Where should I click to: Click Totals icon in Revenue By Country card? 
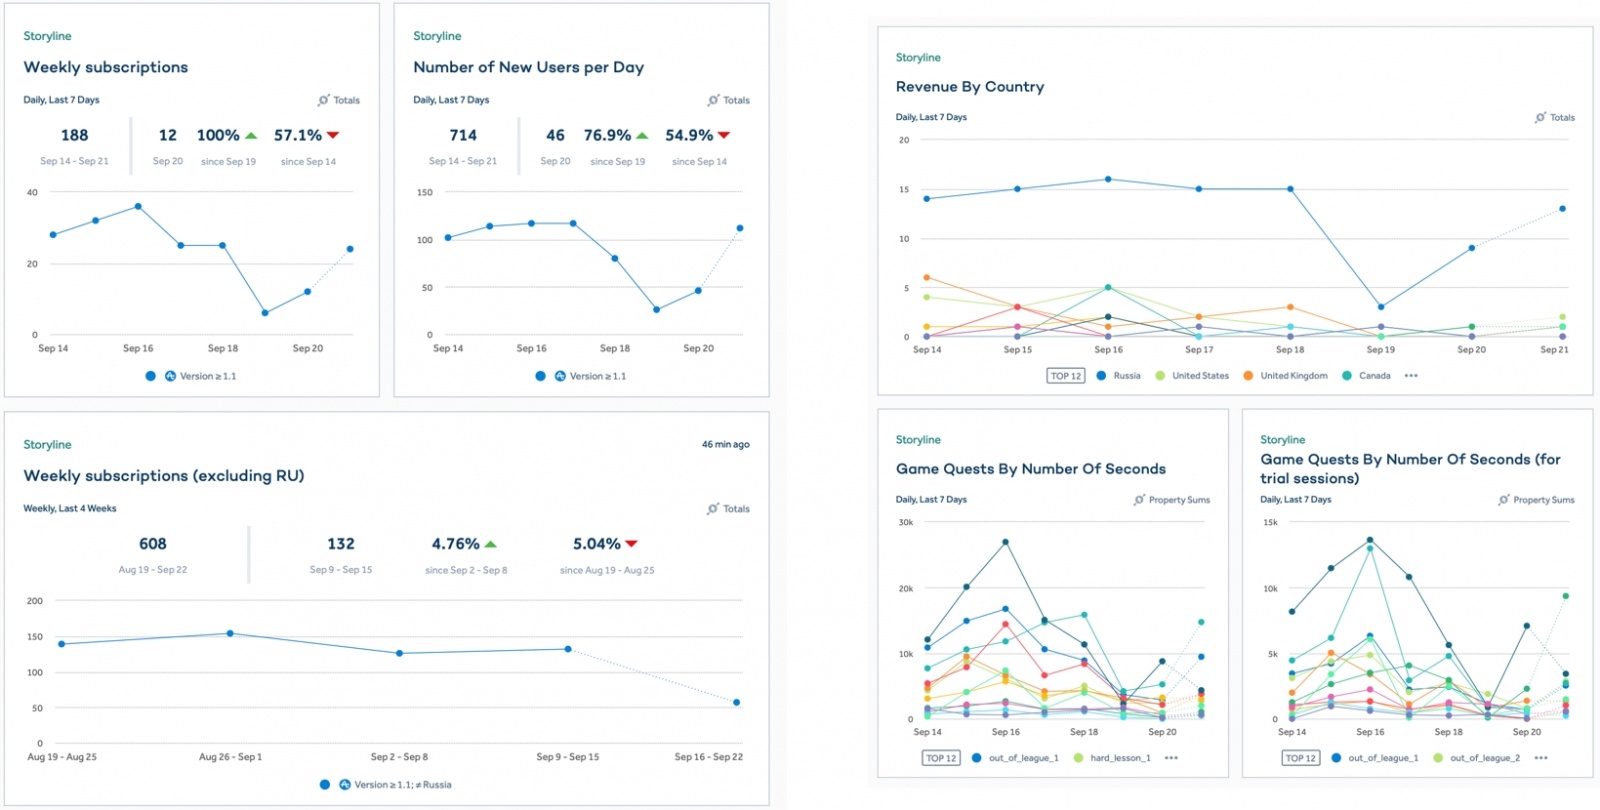point(1541,117)
